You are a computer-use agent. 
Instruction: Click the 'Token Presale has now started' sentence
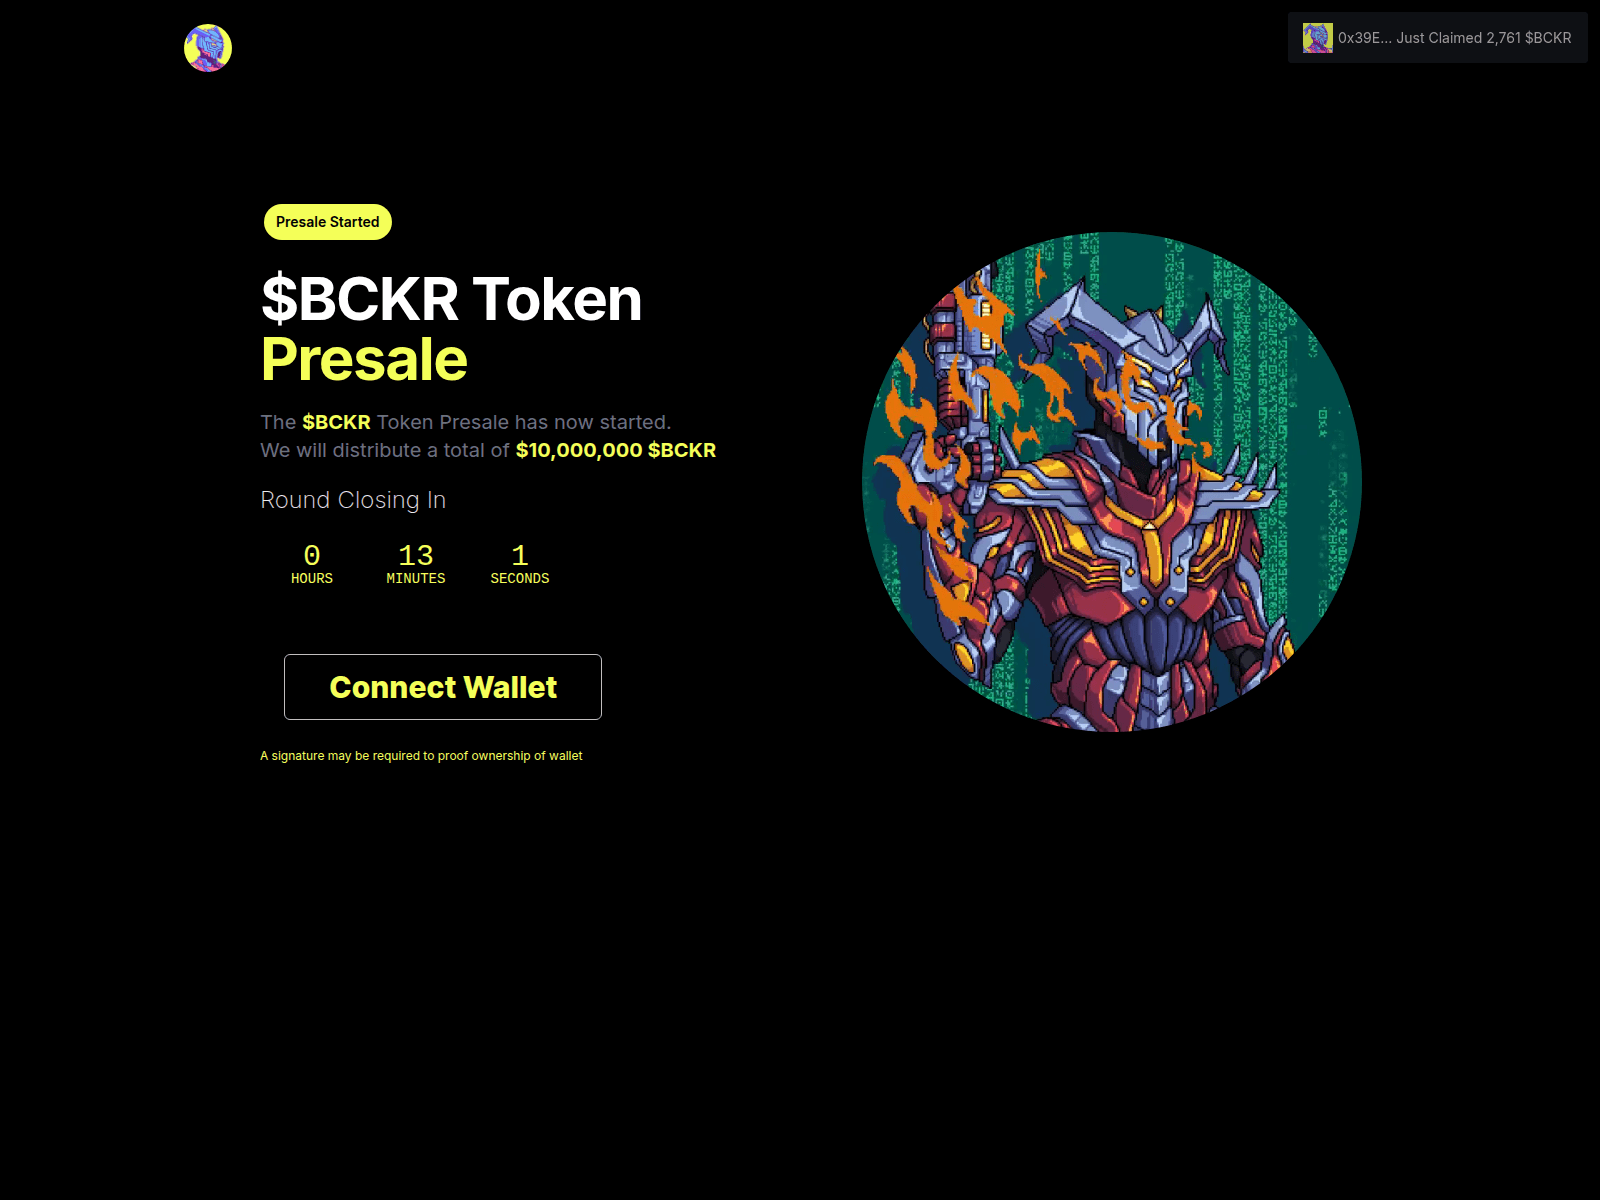[x=524, y=422]
